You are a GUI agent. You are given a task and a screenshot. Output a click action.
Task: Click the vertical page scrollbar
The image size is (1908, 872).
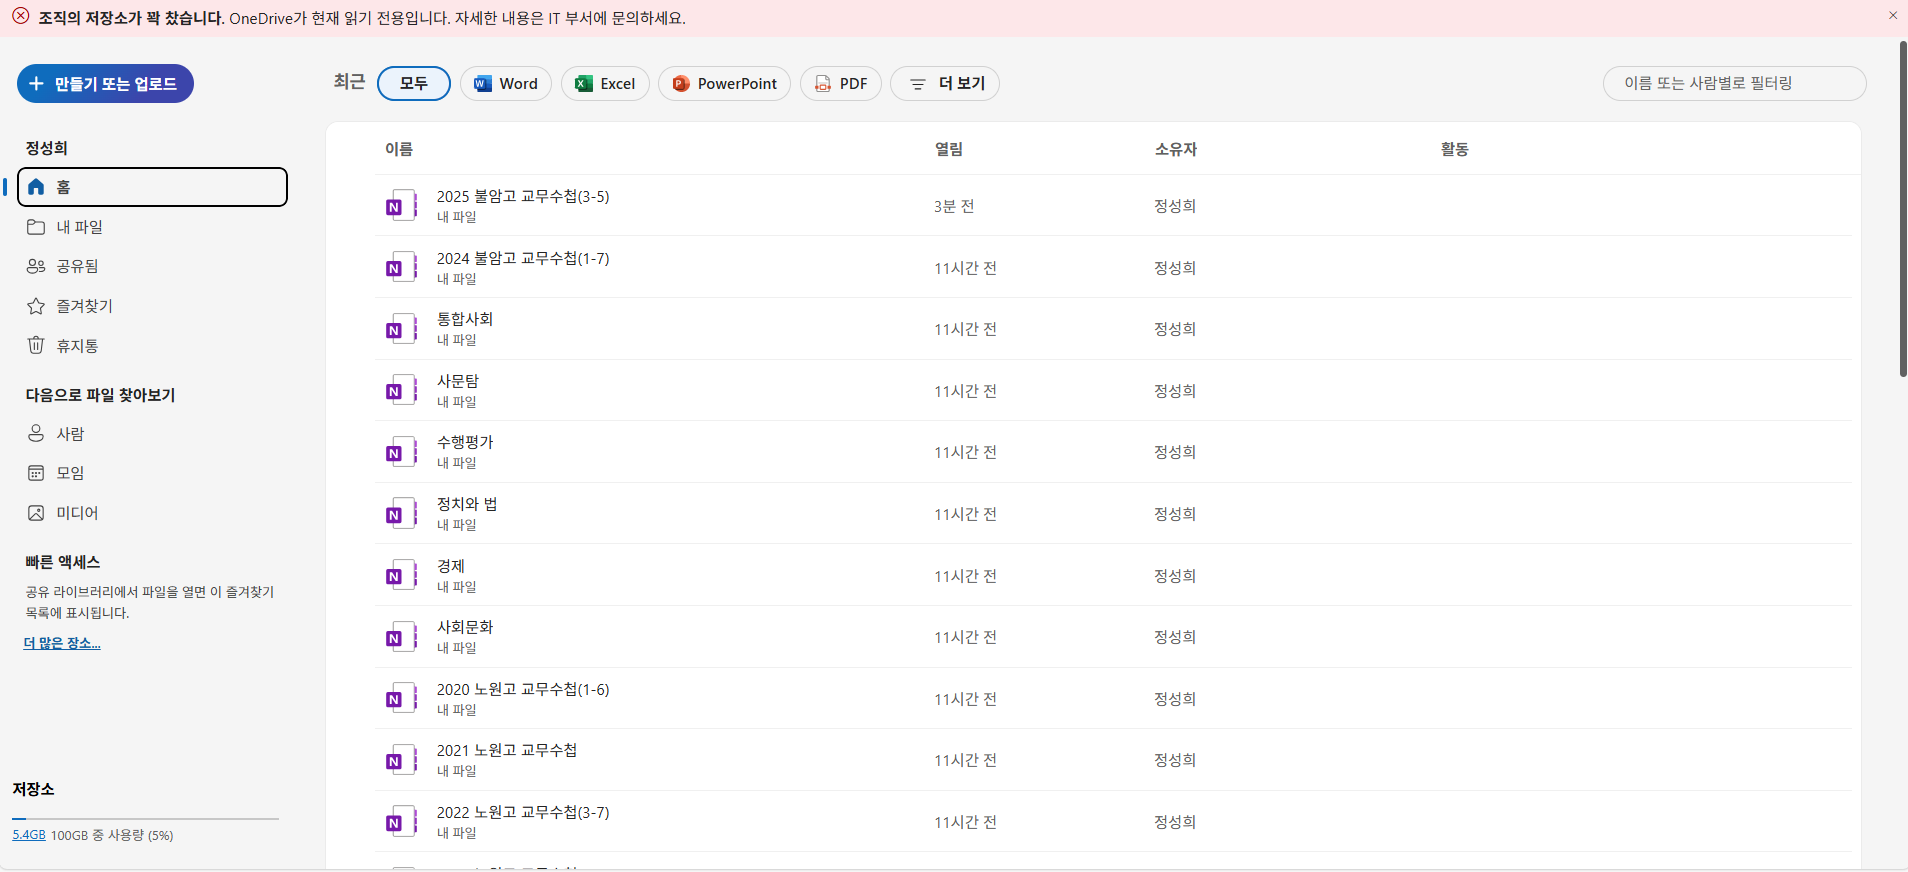tap(1903, 210)
